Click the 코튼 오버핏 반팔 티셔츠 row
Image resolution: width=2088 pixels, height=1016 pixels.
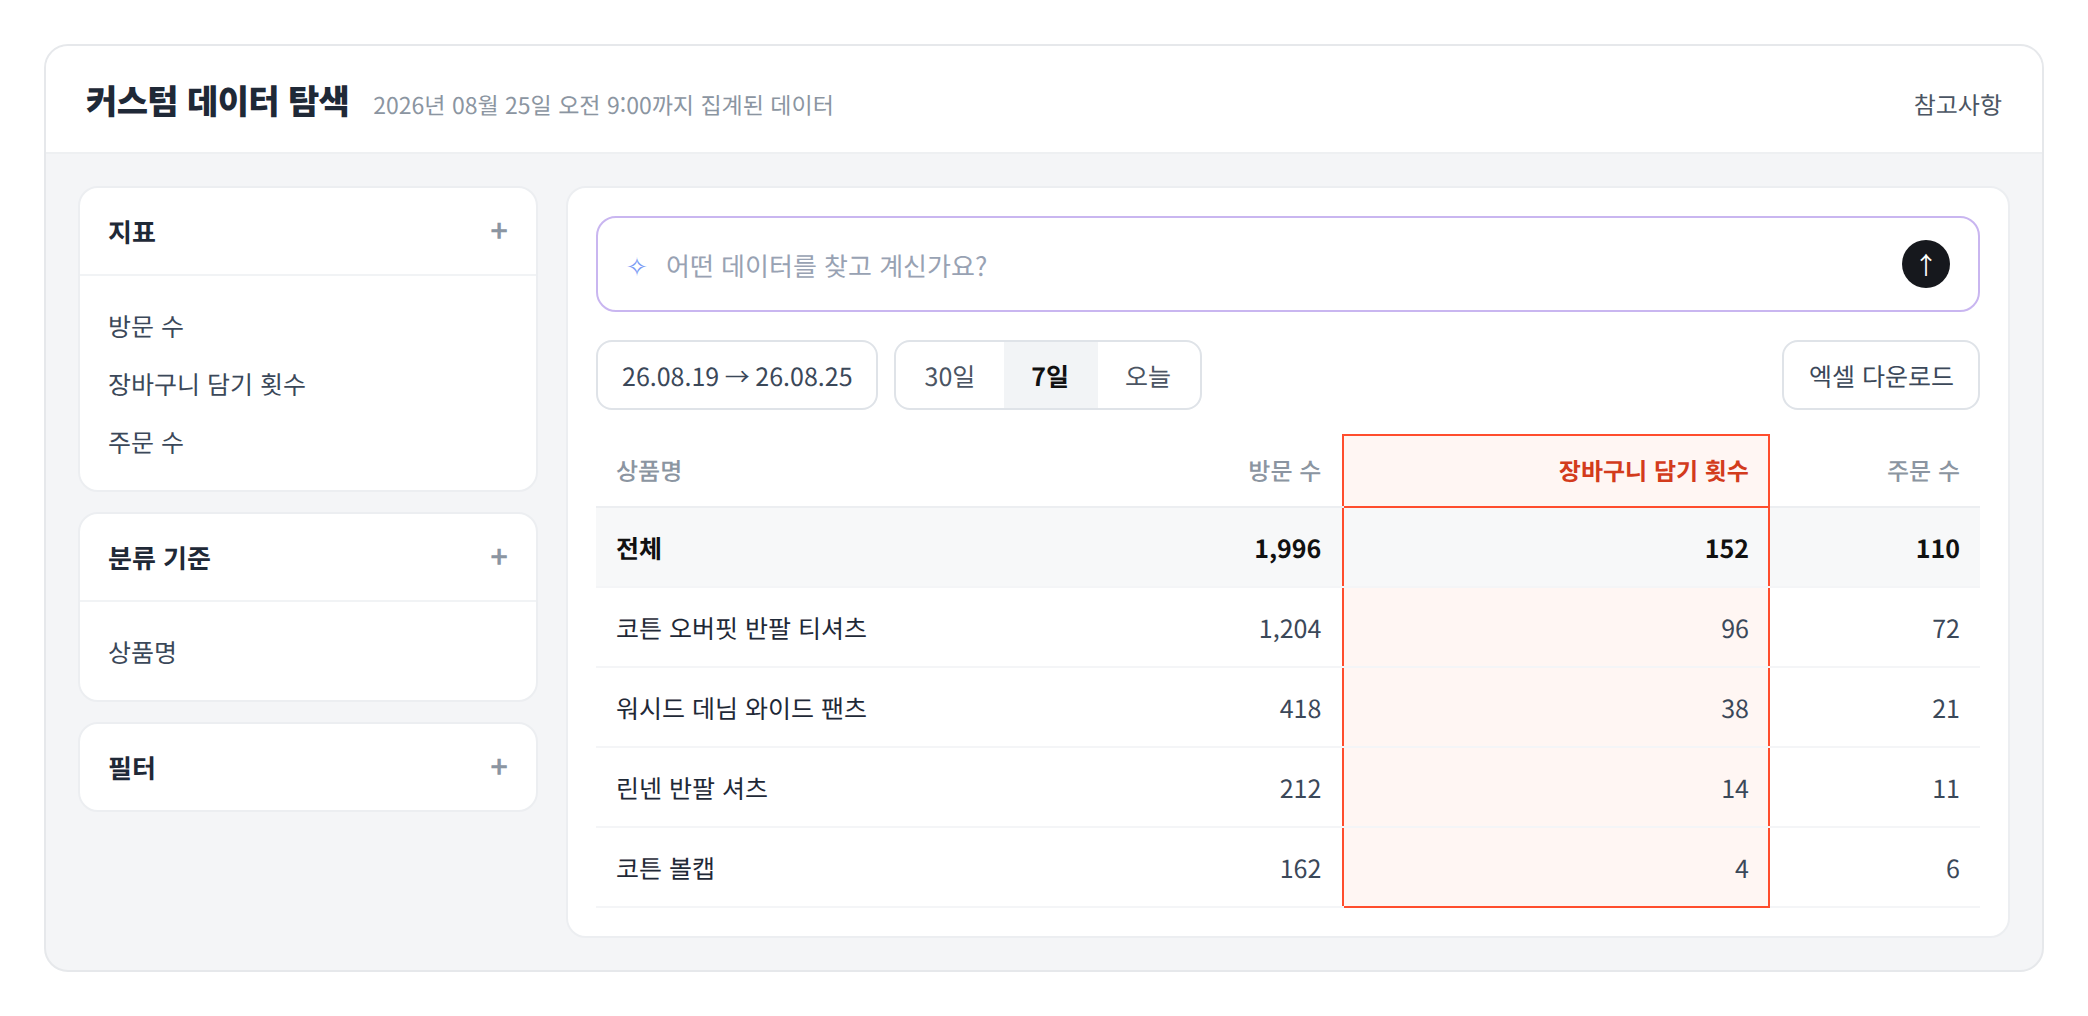pyautogui.click(x=1287, y=628)
